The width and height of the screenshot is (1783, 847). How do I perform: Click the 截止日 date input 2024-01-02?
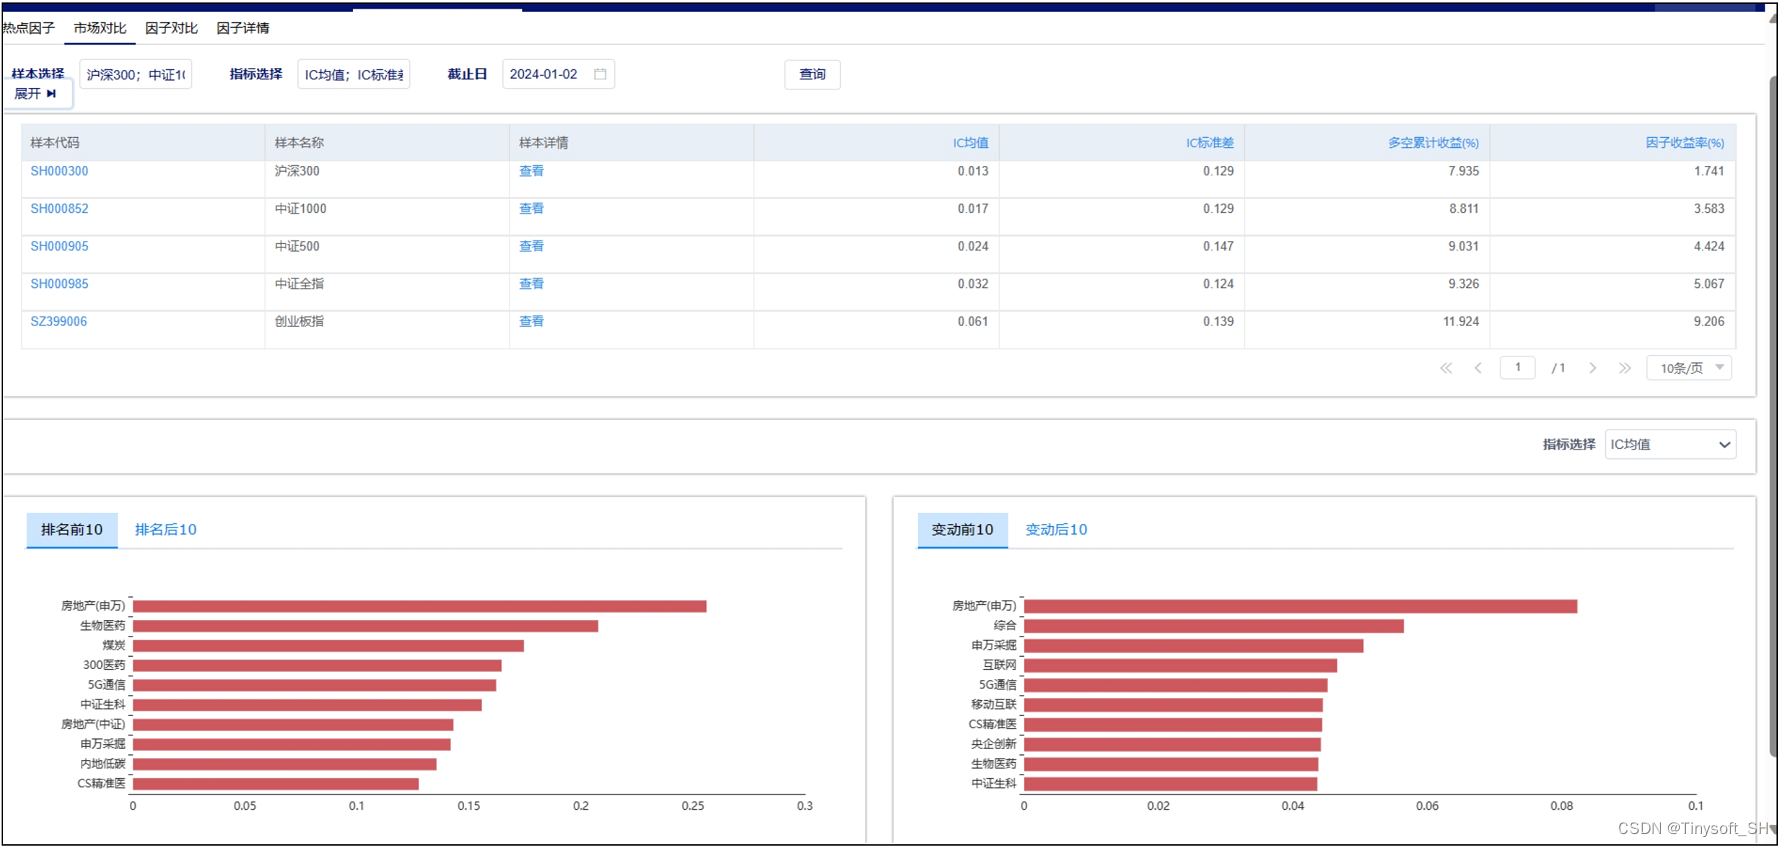click(558, 74)
